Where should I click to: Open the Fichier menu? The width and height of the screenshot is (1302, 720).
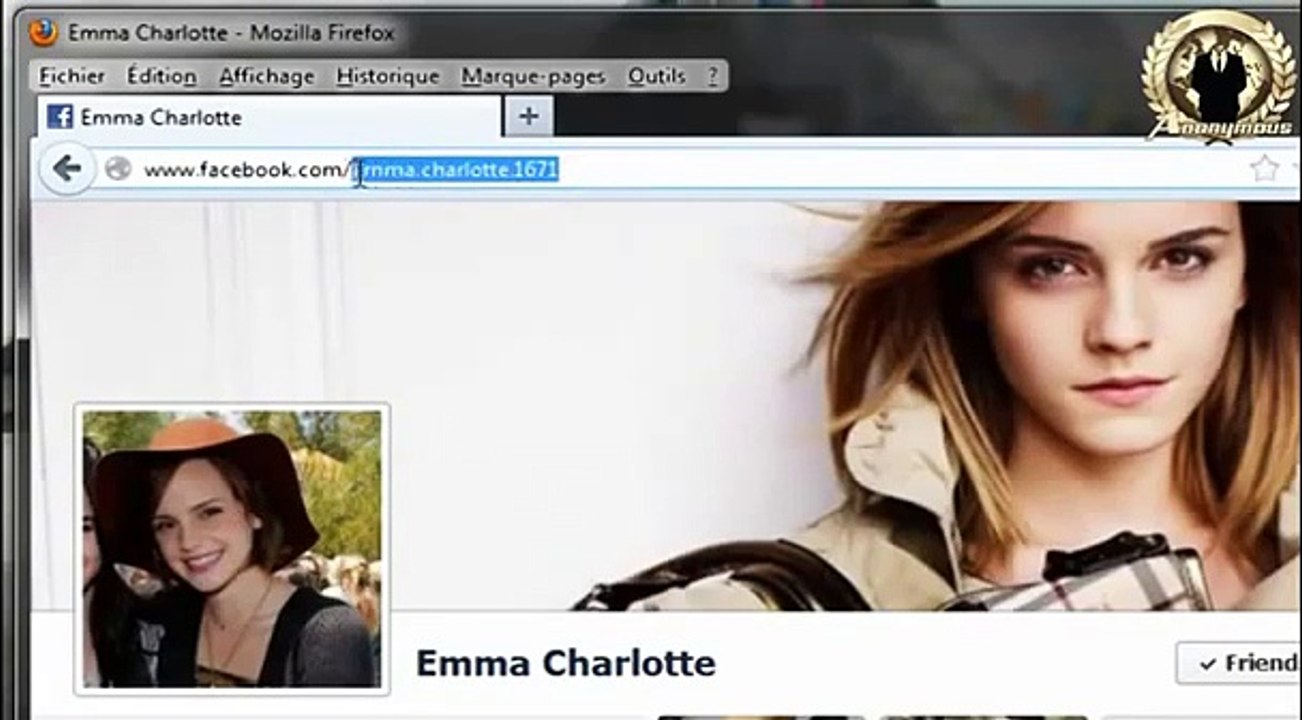click(72, 76)
